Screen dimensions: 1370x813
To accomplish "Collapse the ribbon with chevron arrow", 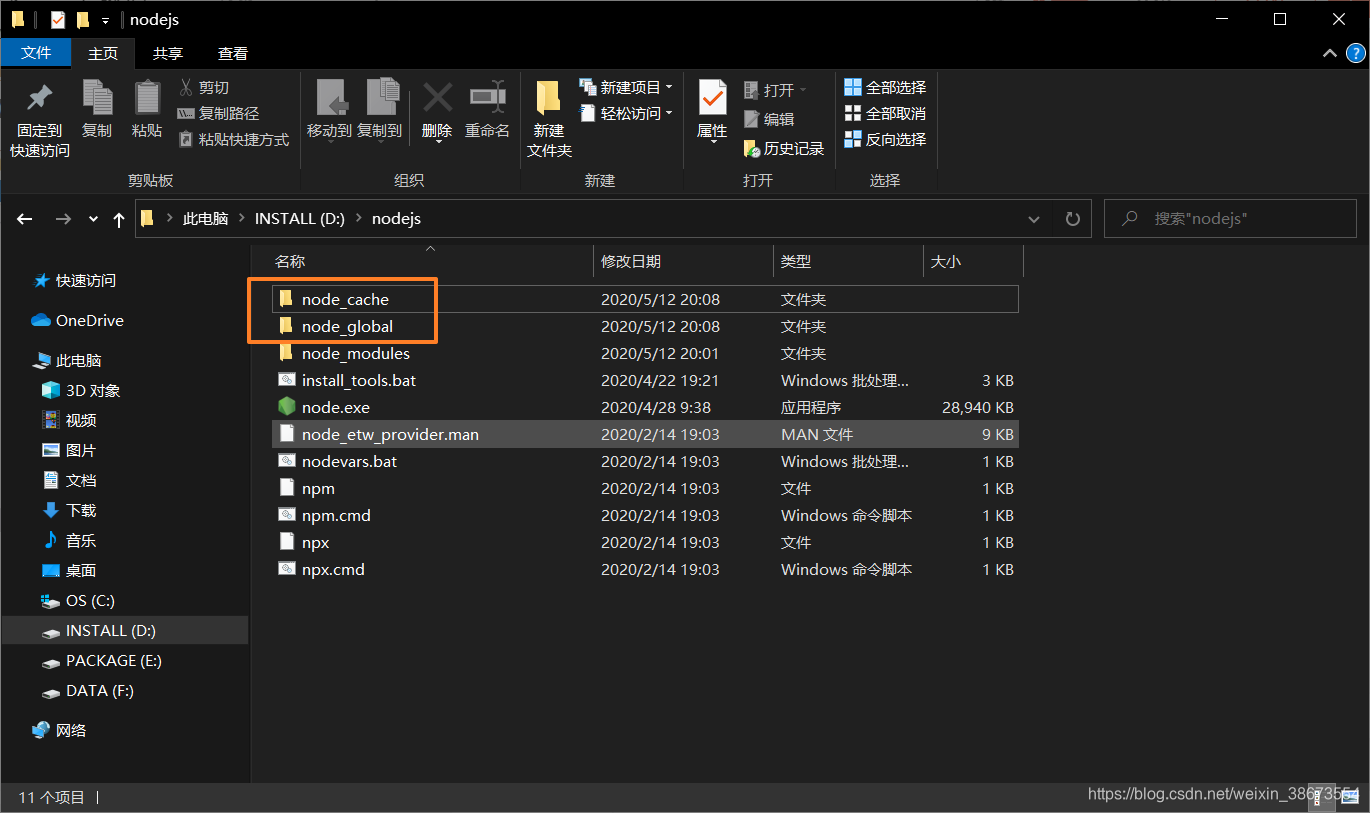I will (1329, 53).
